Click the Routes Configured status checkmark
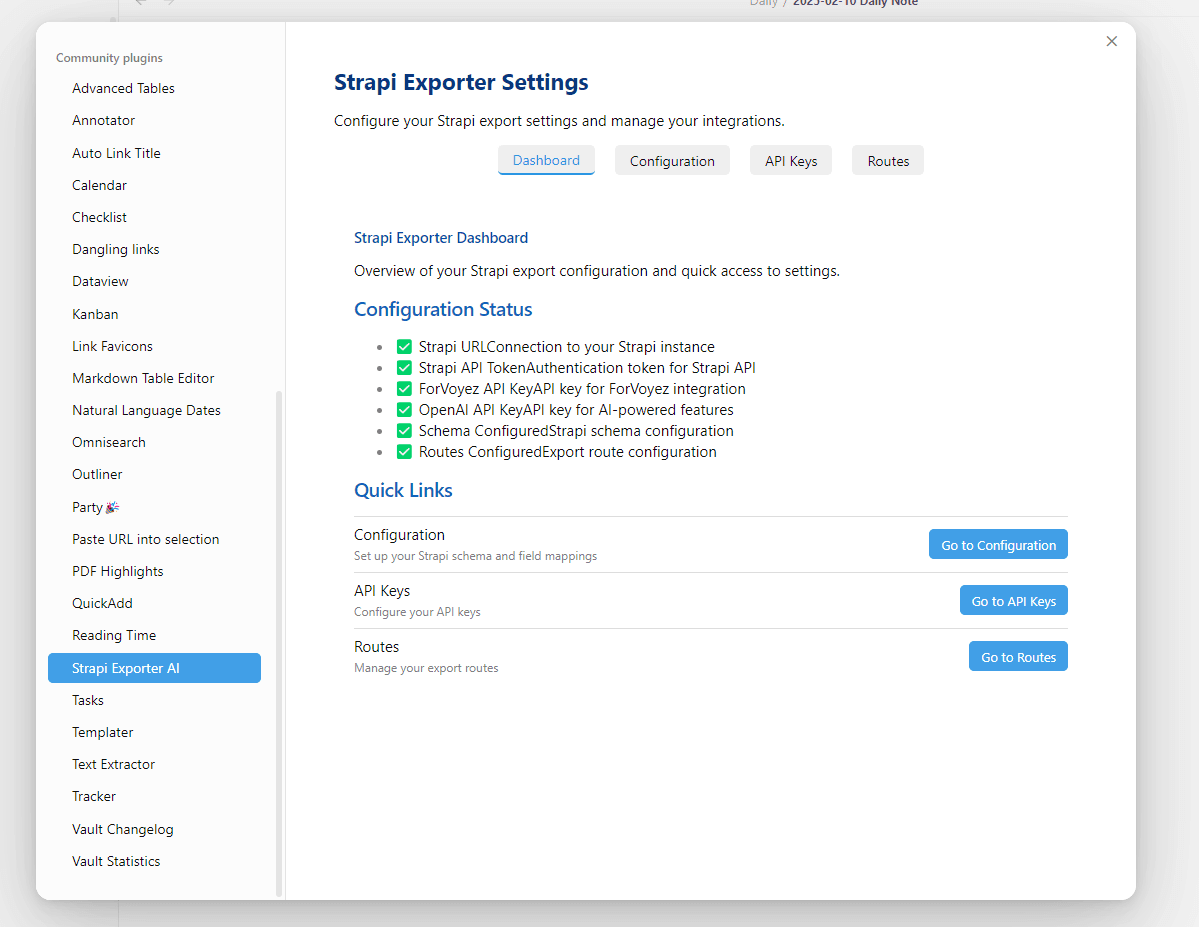This screenshot has width=1199, height=927. point(404,452)
